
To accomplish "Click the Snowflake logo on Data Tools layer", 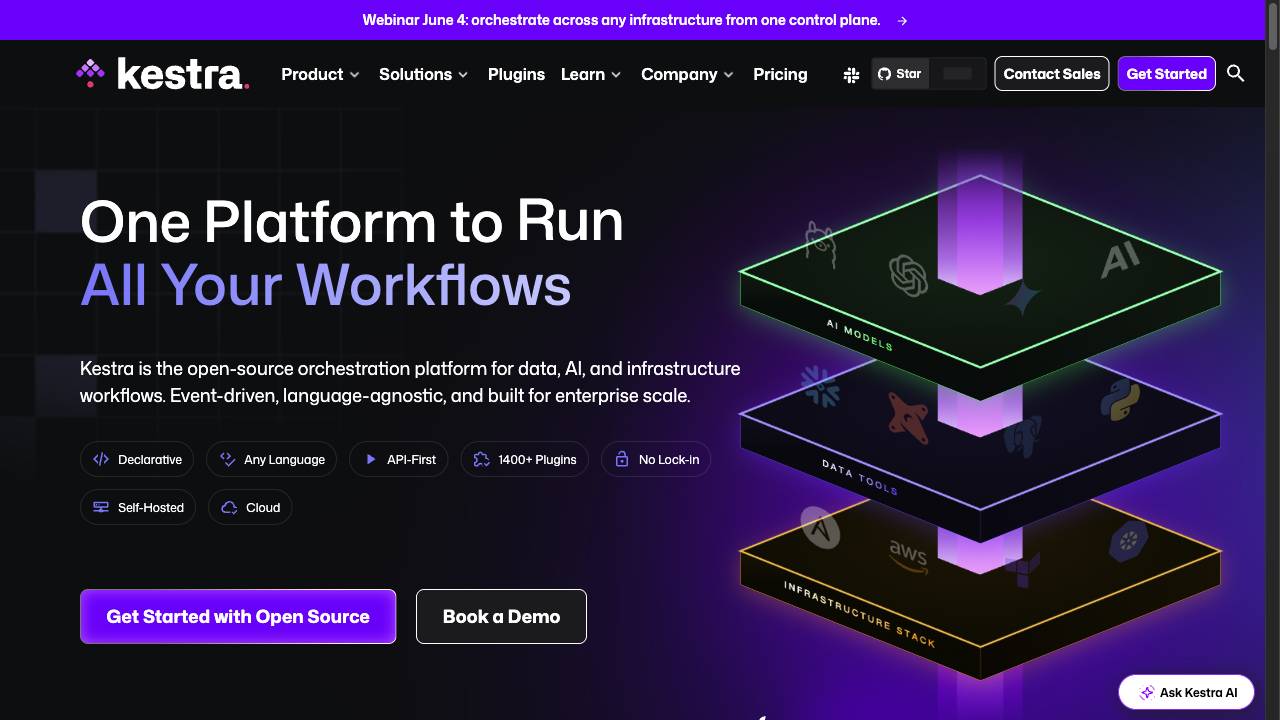I will tap(819, 387).
